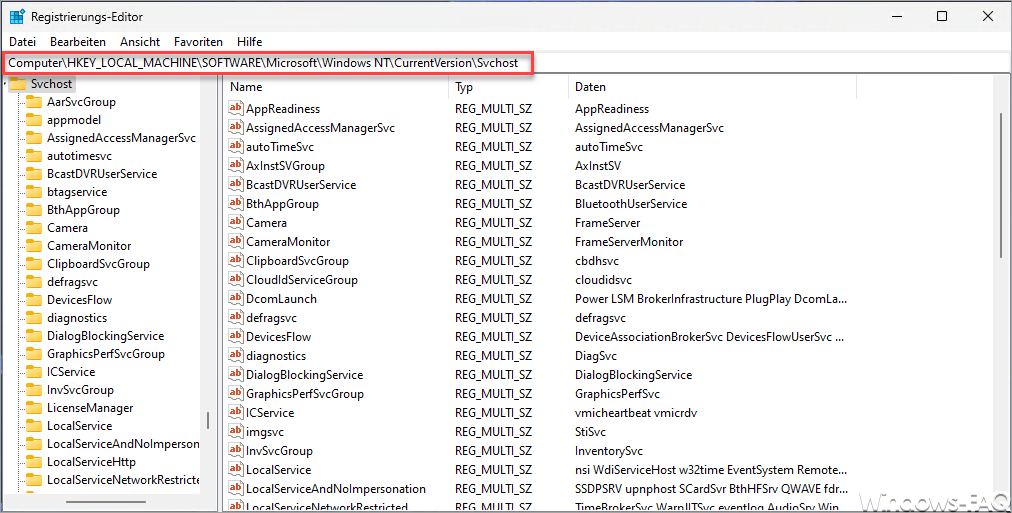Select ClipboardSvcGroup key in tree

(98, 264)
